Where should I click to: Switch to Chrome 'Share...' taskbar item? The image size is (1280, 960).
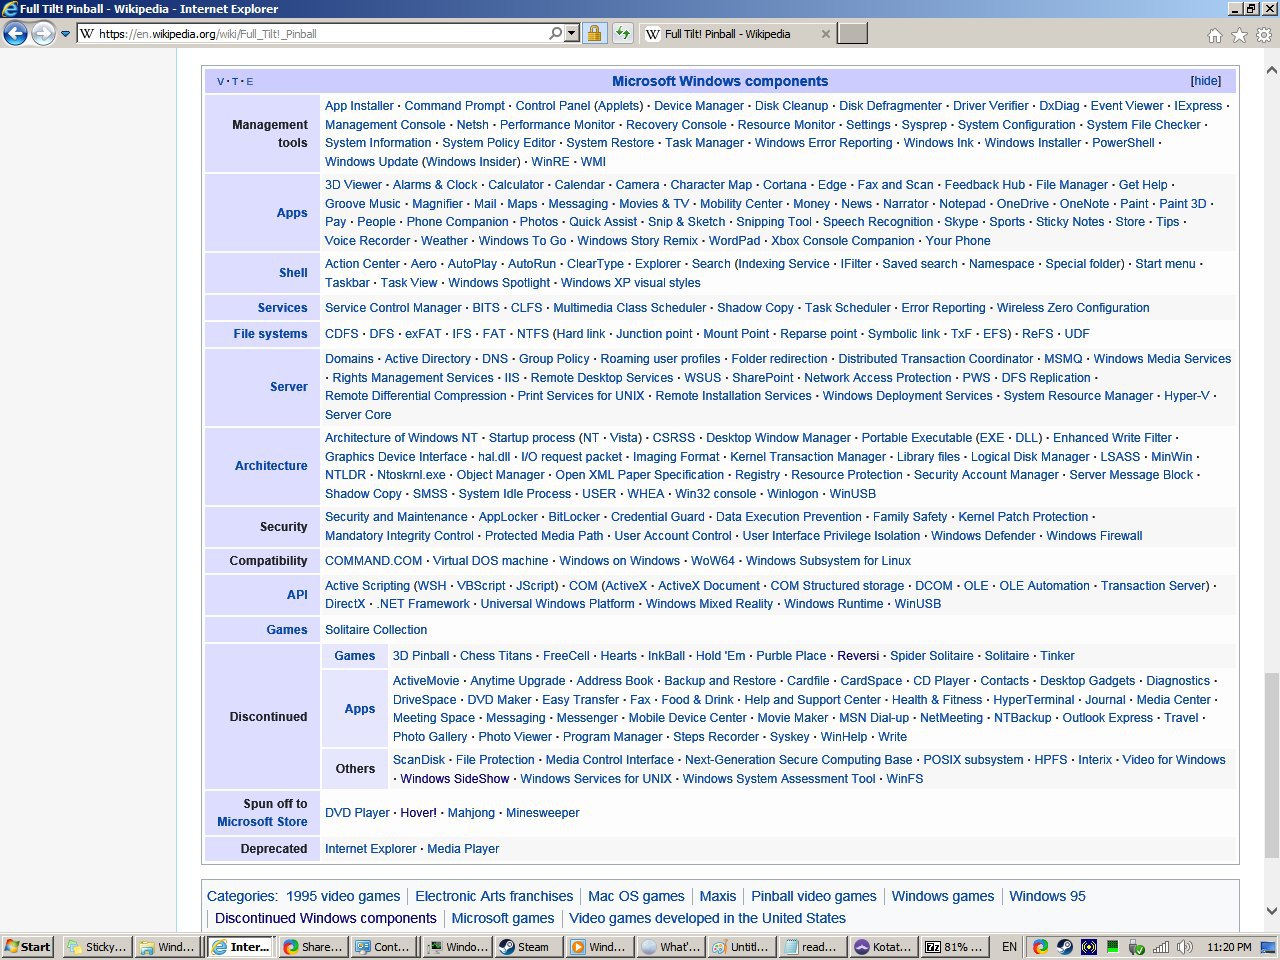coord(313,947)
